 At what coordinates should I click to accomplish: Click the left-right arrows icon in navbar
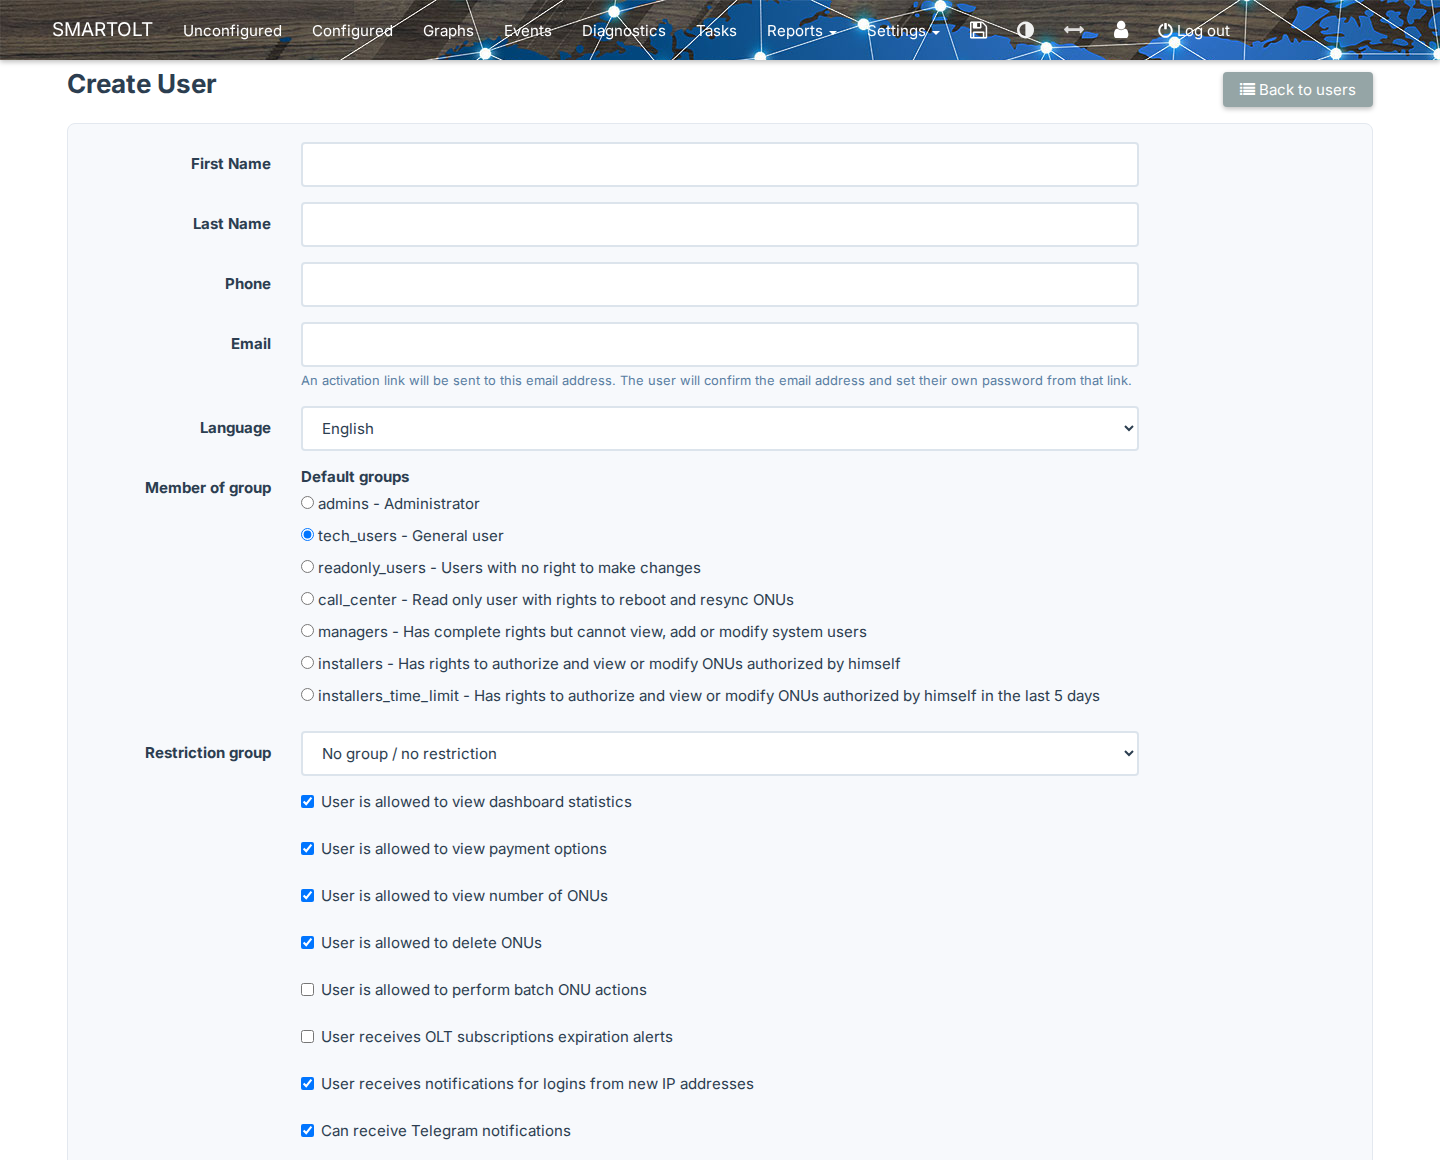(1074, 30)
